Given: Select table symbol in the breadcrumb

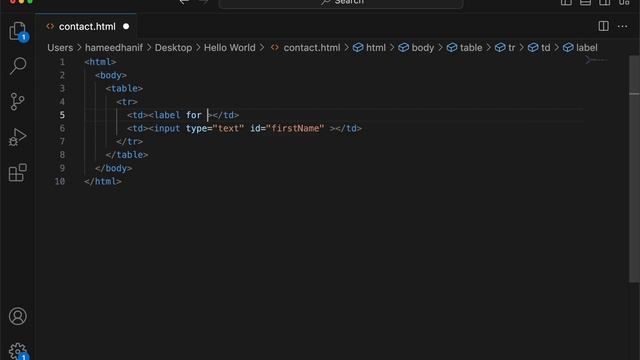Looking at the screenshot, I should 464,48.
